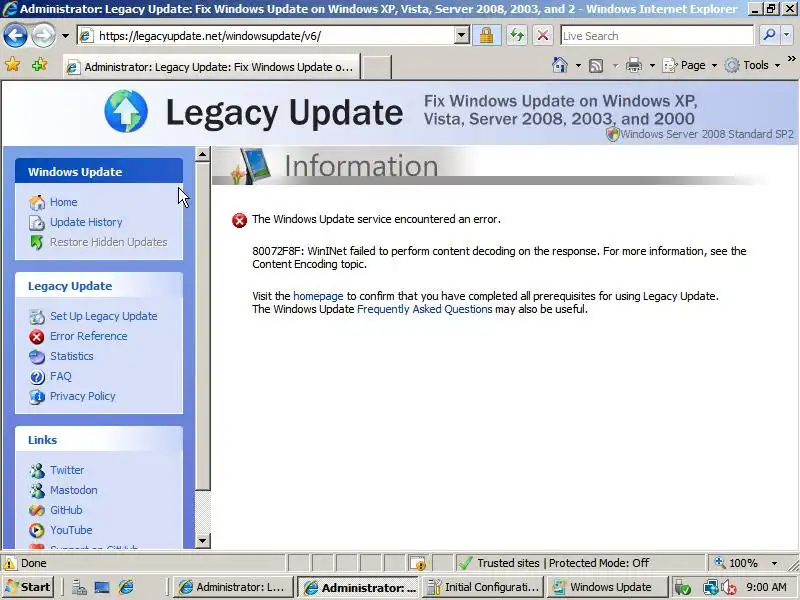
Task: Expand the feeds dropdown arrow
Action: coord(615,65)
